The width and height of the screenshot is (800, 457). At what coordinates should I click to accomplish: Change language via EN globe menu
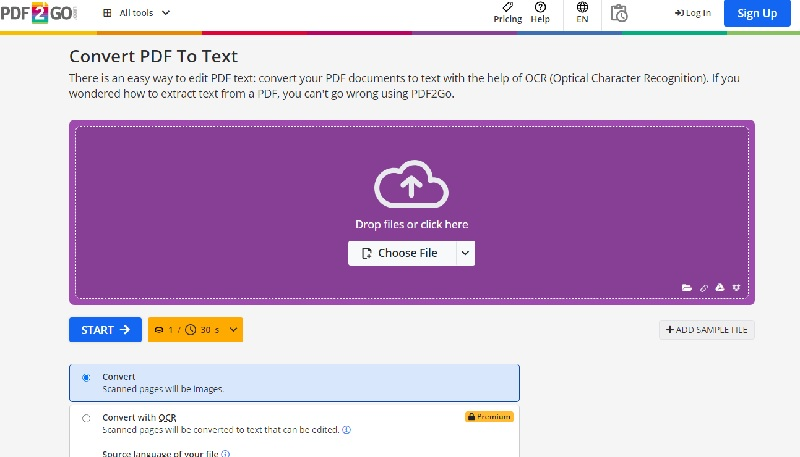tap(582, 12)
